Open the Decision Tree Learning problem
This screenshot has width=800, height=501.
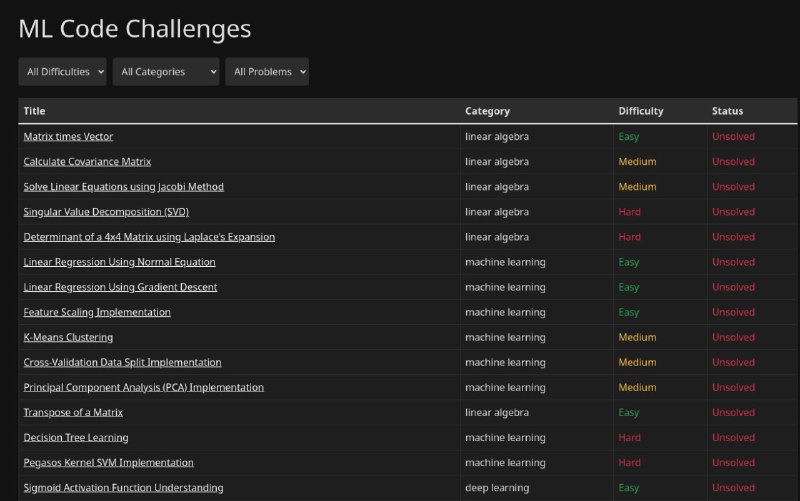[x=76, y=437]
